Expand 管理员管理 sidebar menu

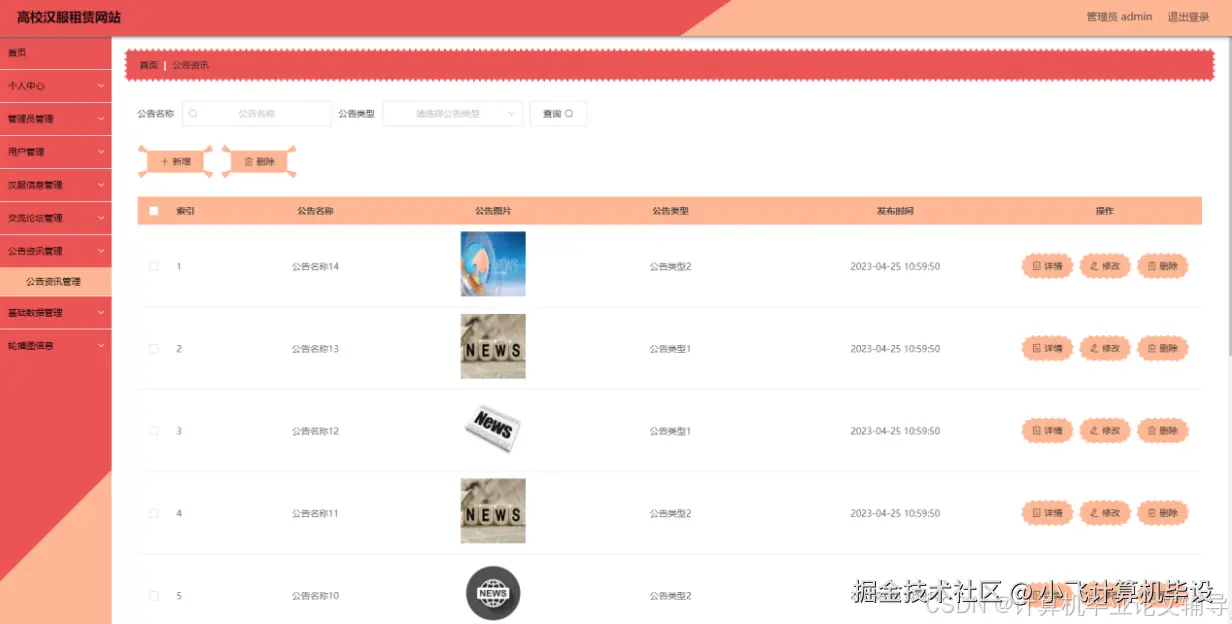coord(56,119)
